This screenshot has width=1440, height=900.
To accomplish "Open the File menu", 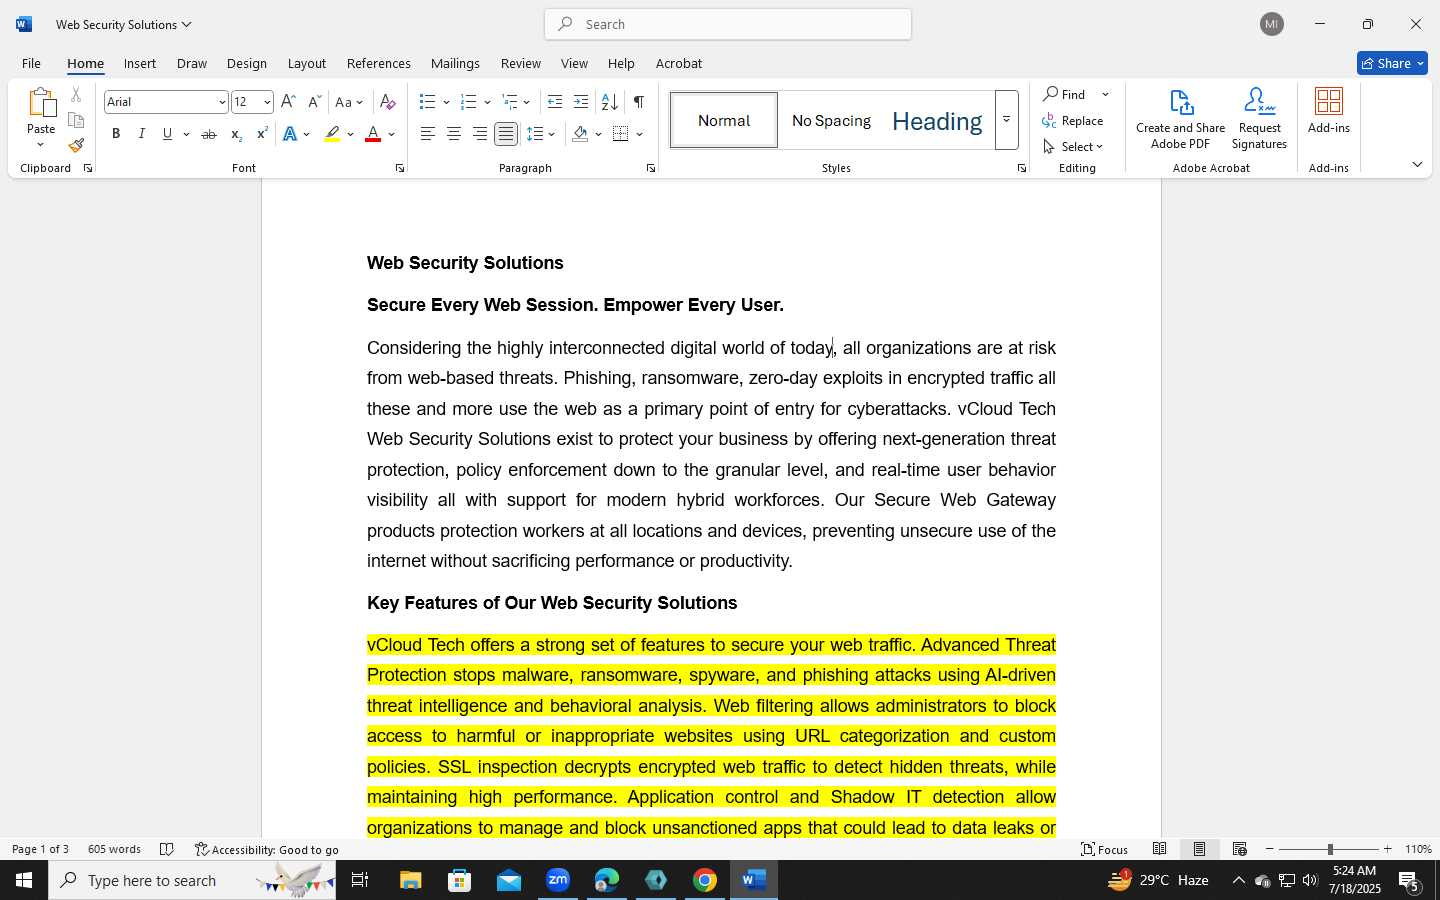I will pos(31,63).
